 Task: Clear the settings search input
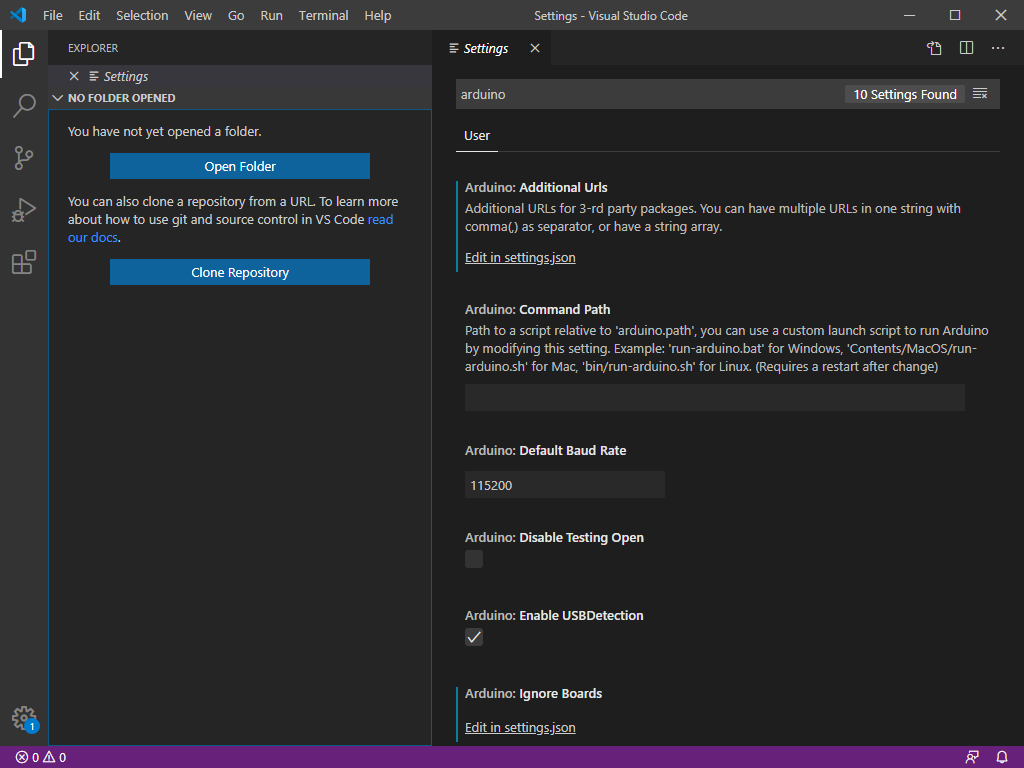point(980,94)
